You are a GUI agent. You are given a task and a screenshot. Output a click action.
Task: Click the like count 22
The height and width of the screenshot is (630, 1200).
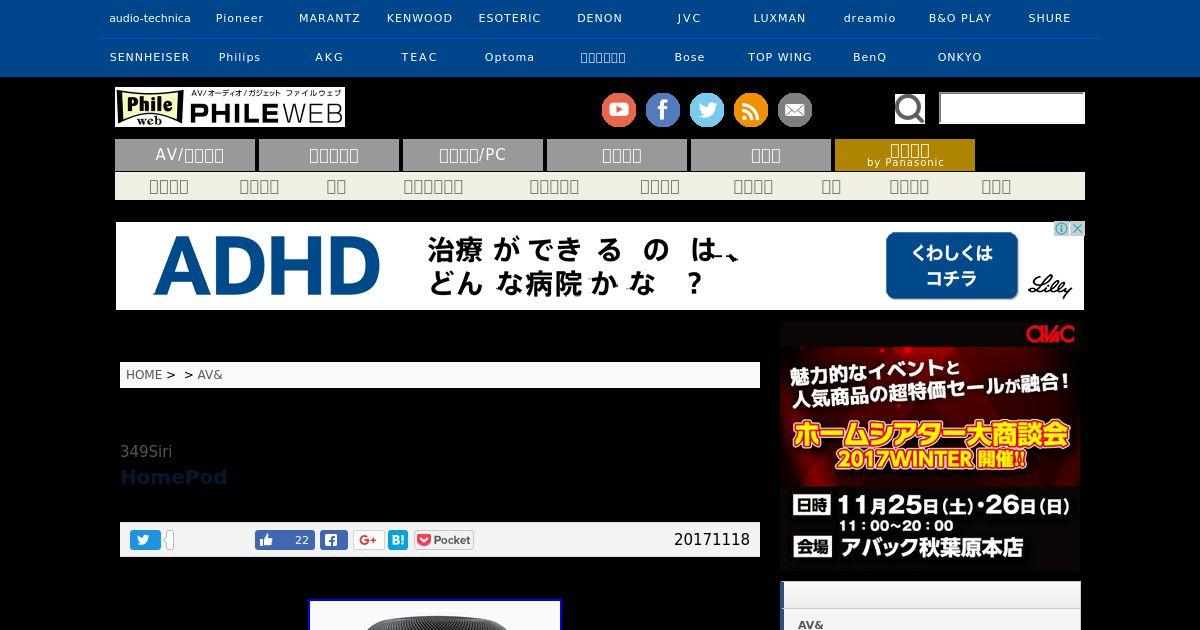click(x=302, y=540)
